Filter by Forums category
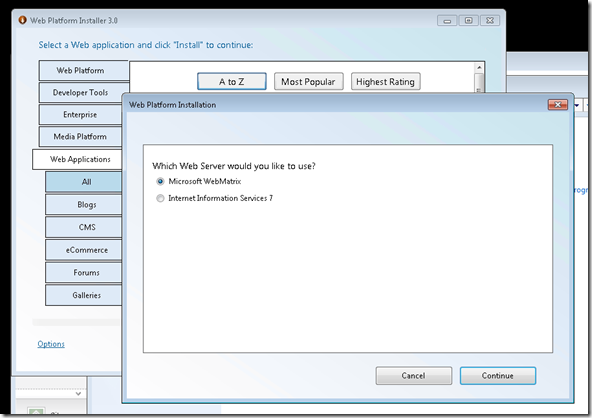The height and width of the screenshot is (418, 592). tap(84, 273)
